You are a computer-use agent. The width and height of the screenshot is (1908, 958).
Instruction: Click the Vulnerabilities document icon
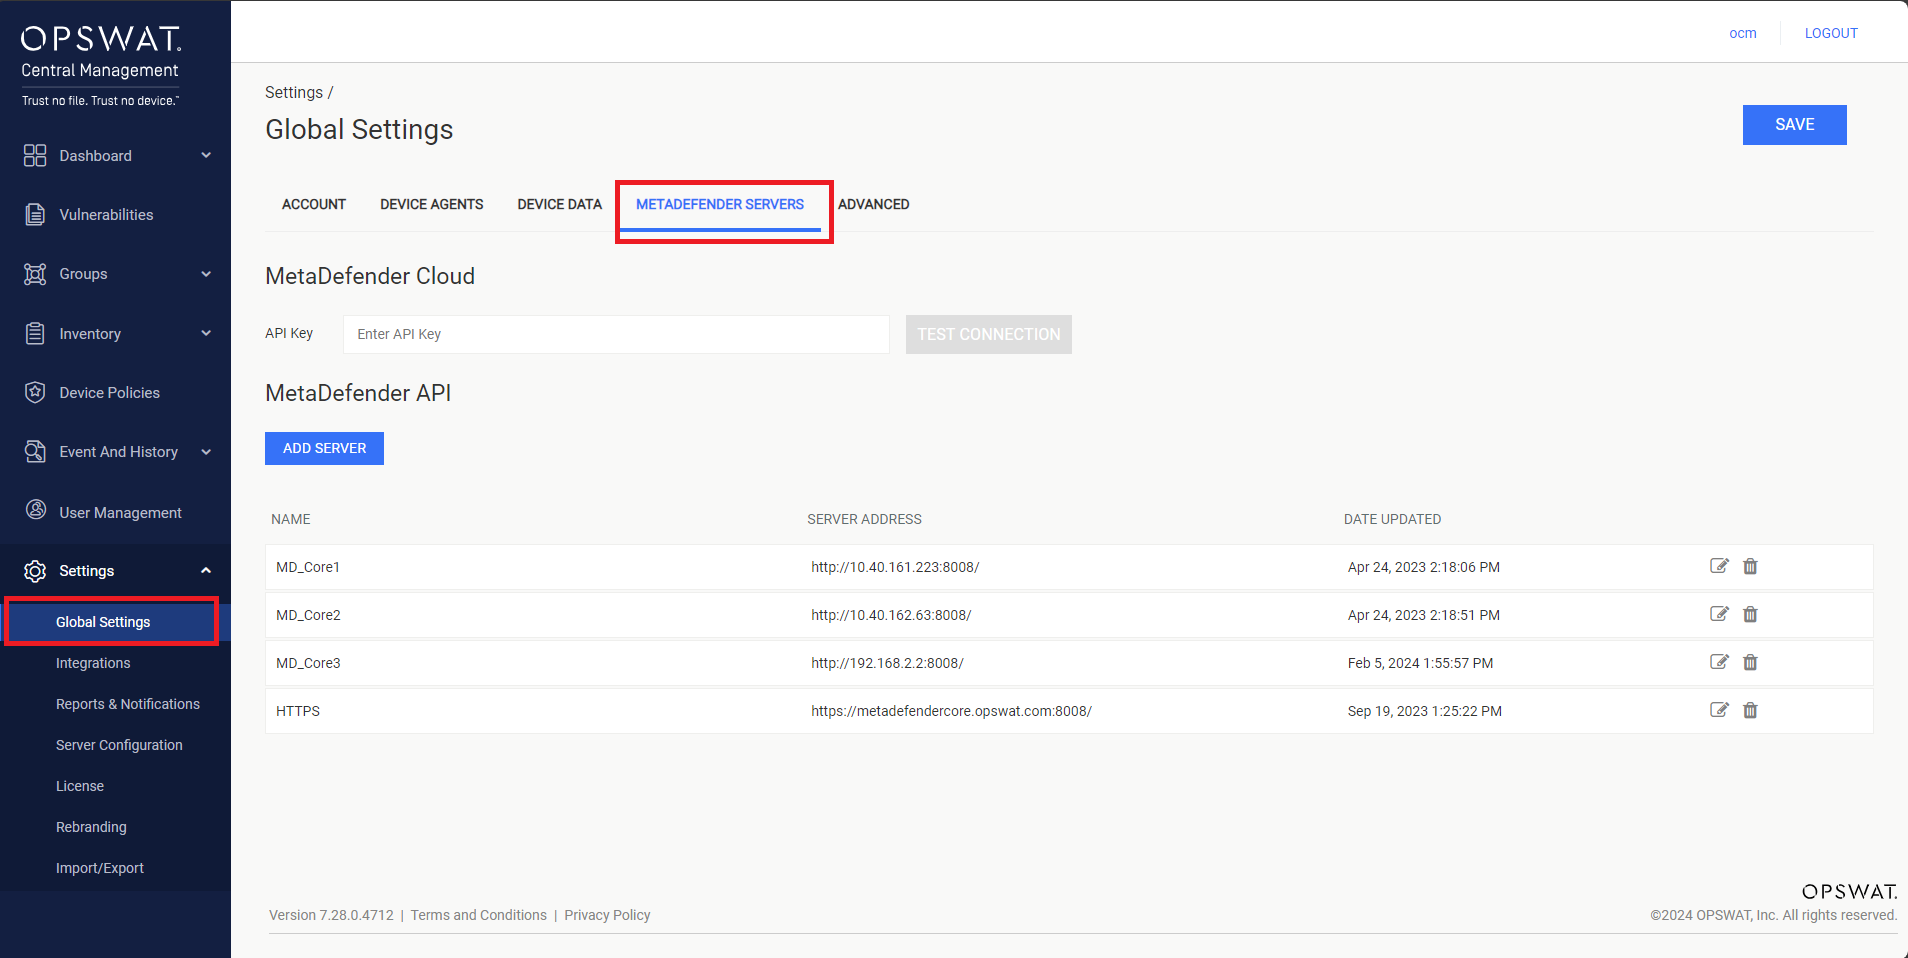click(x=35, y=214)
